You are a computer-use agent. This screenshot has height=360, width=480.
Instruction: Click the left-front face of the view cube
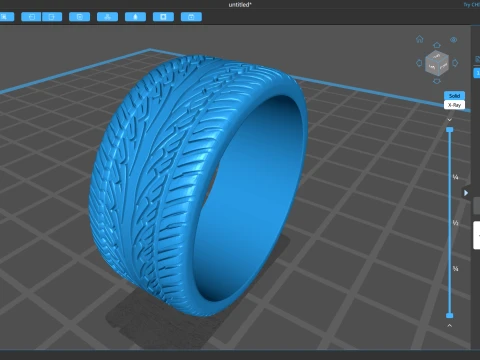(431, 67)
